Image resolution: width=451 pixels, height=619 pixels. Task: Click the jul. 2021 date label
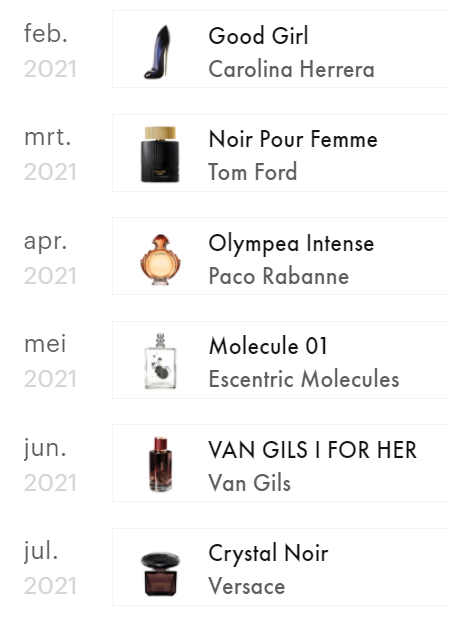tap(50, 568)
